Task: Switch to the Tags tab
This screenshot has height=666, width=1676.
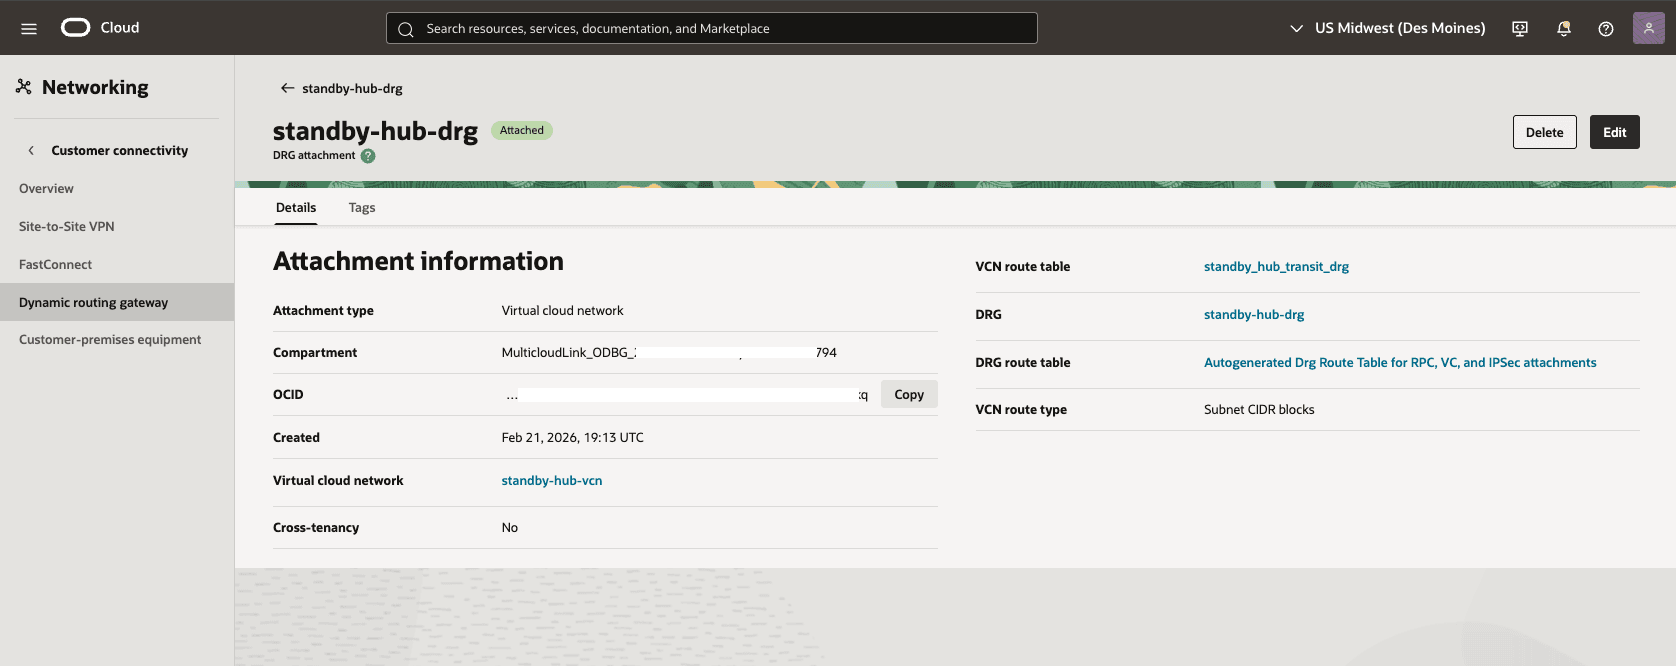Action: point(362,208)
